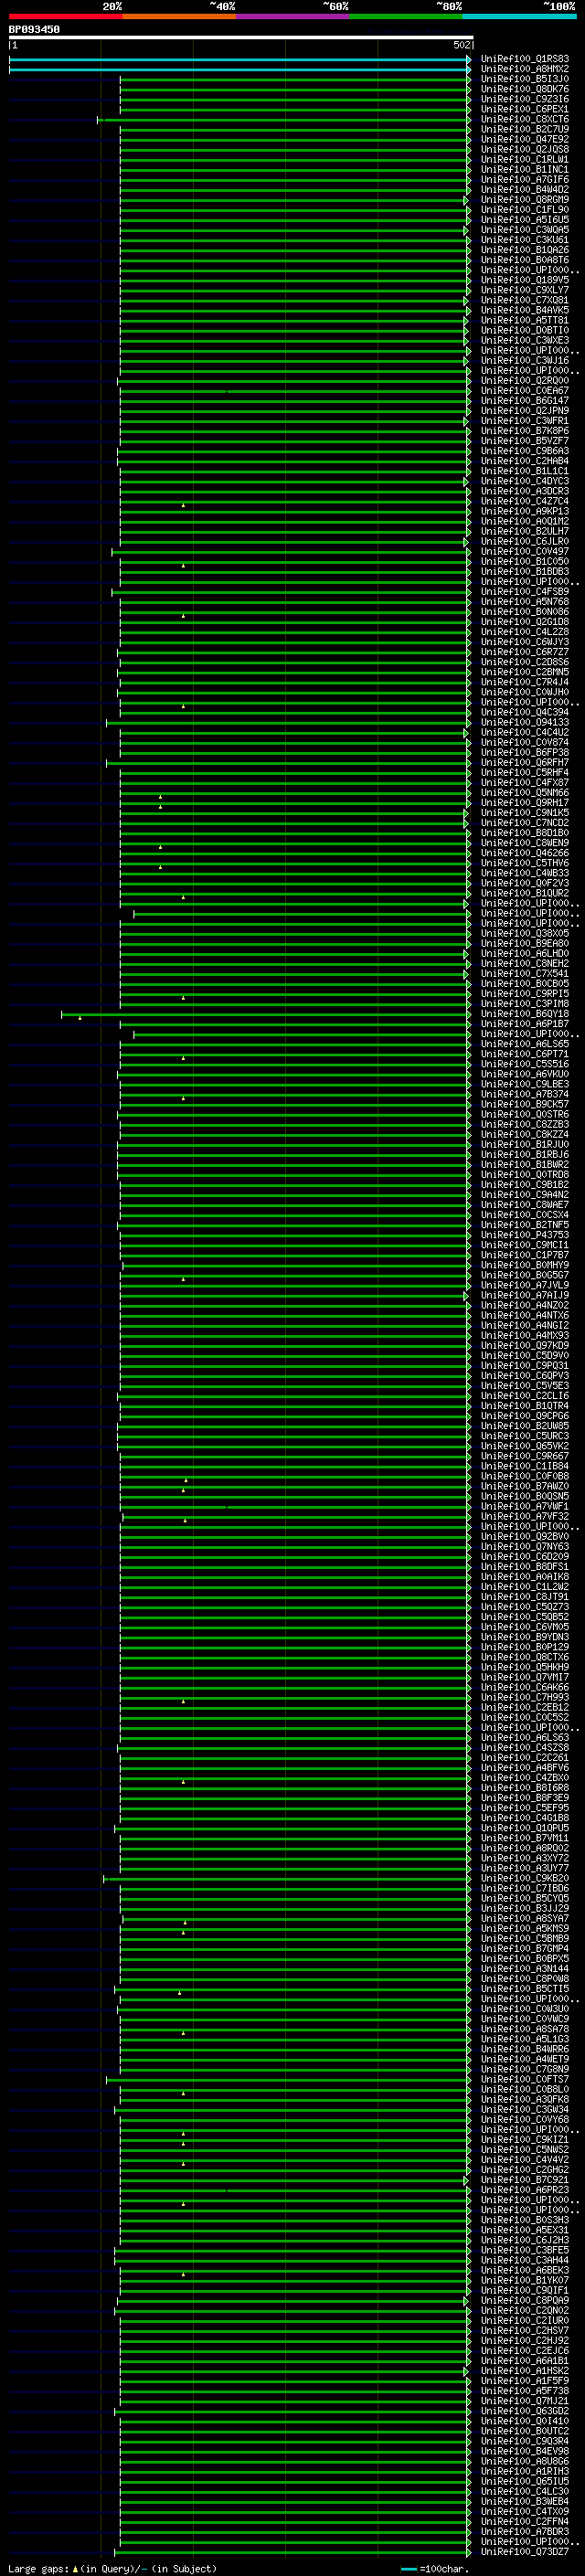The image size is (585, 2576).
Task: Open last hit UniRef100_Q73DZ7
Action: click(524, 2551)
